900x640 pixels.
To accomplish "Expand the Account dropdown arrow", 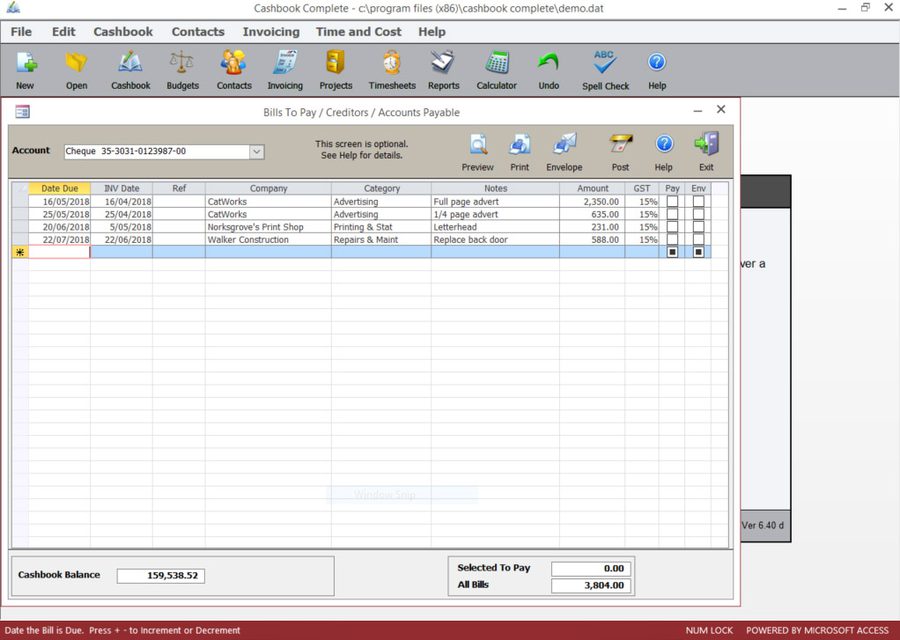I will (x=257, y=152).
